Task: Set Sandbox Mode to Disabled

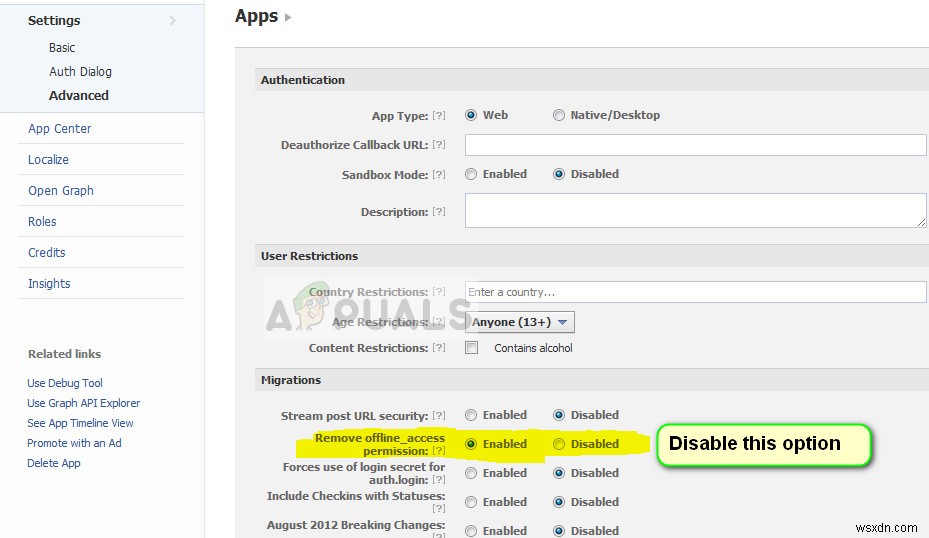Action: (x=559, y=174)
